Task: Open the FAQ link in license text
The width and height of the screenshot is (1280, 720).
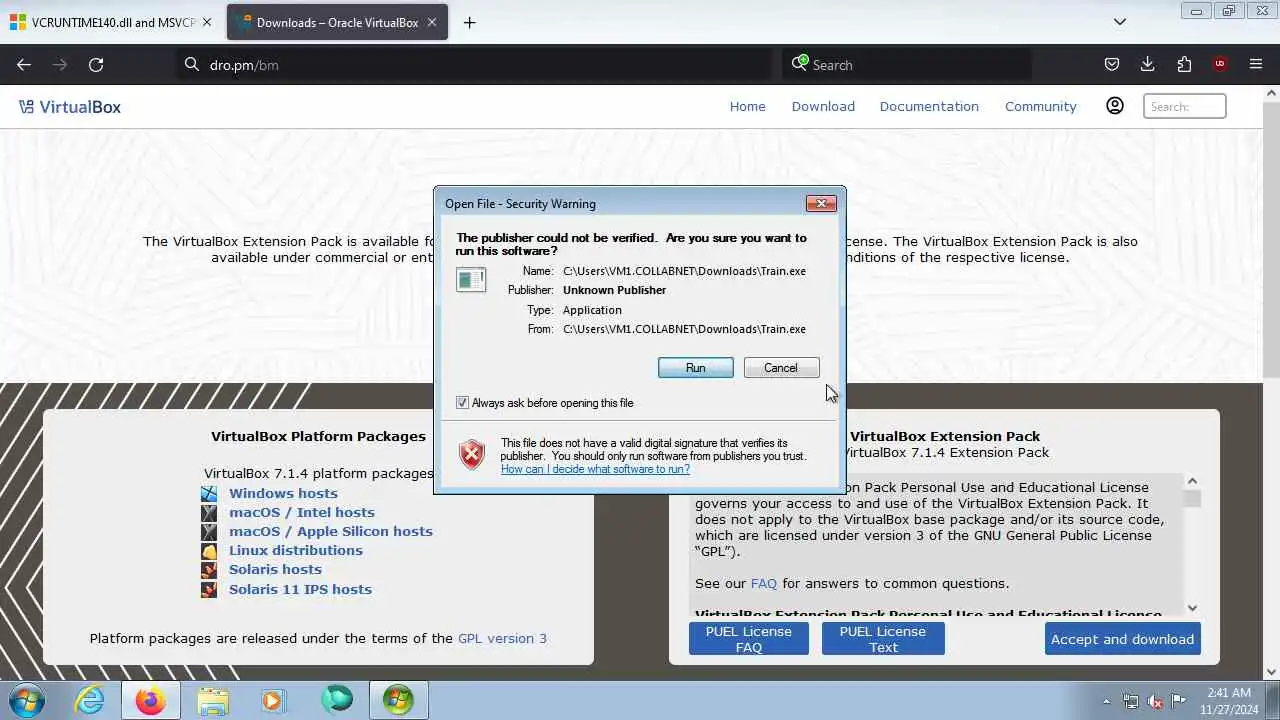Action: [763, 583]
